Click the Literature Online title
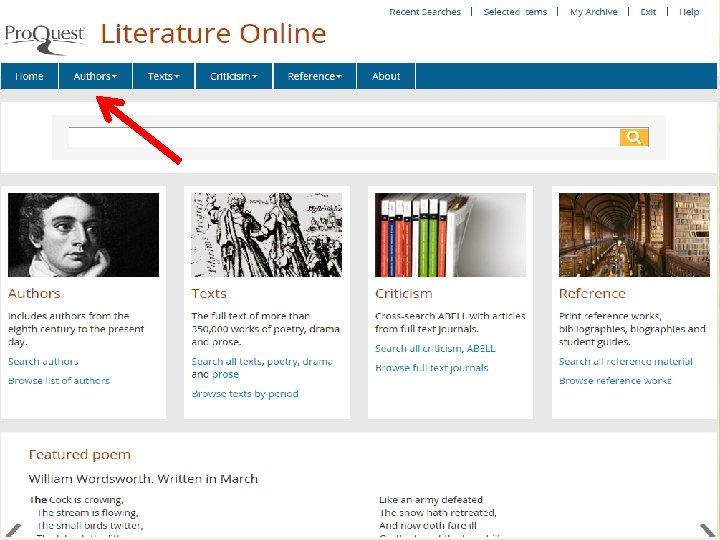 tap(214, 34)
